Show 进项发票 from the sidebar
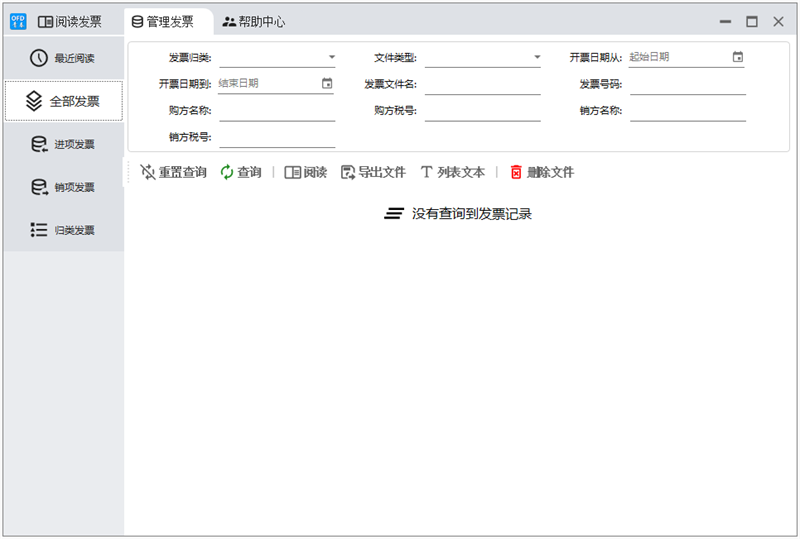The height and width of the screenshot is (539, 800). [x=63, y=144]
